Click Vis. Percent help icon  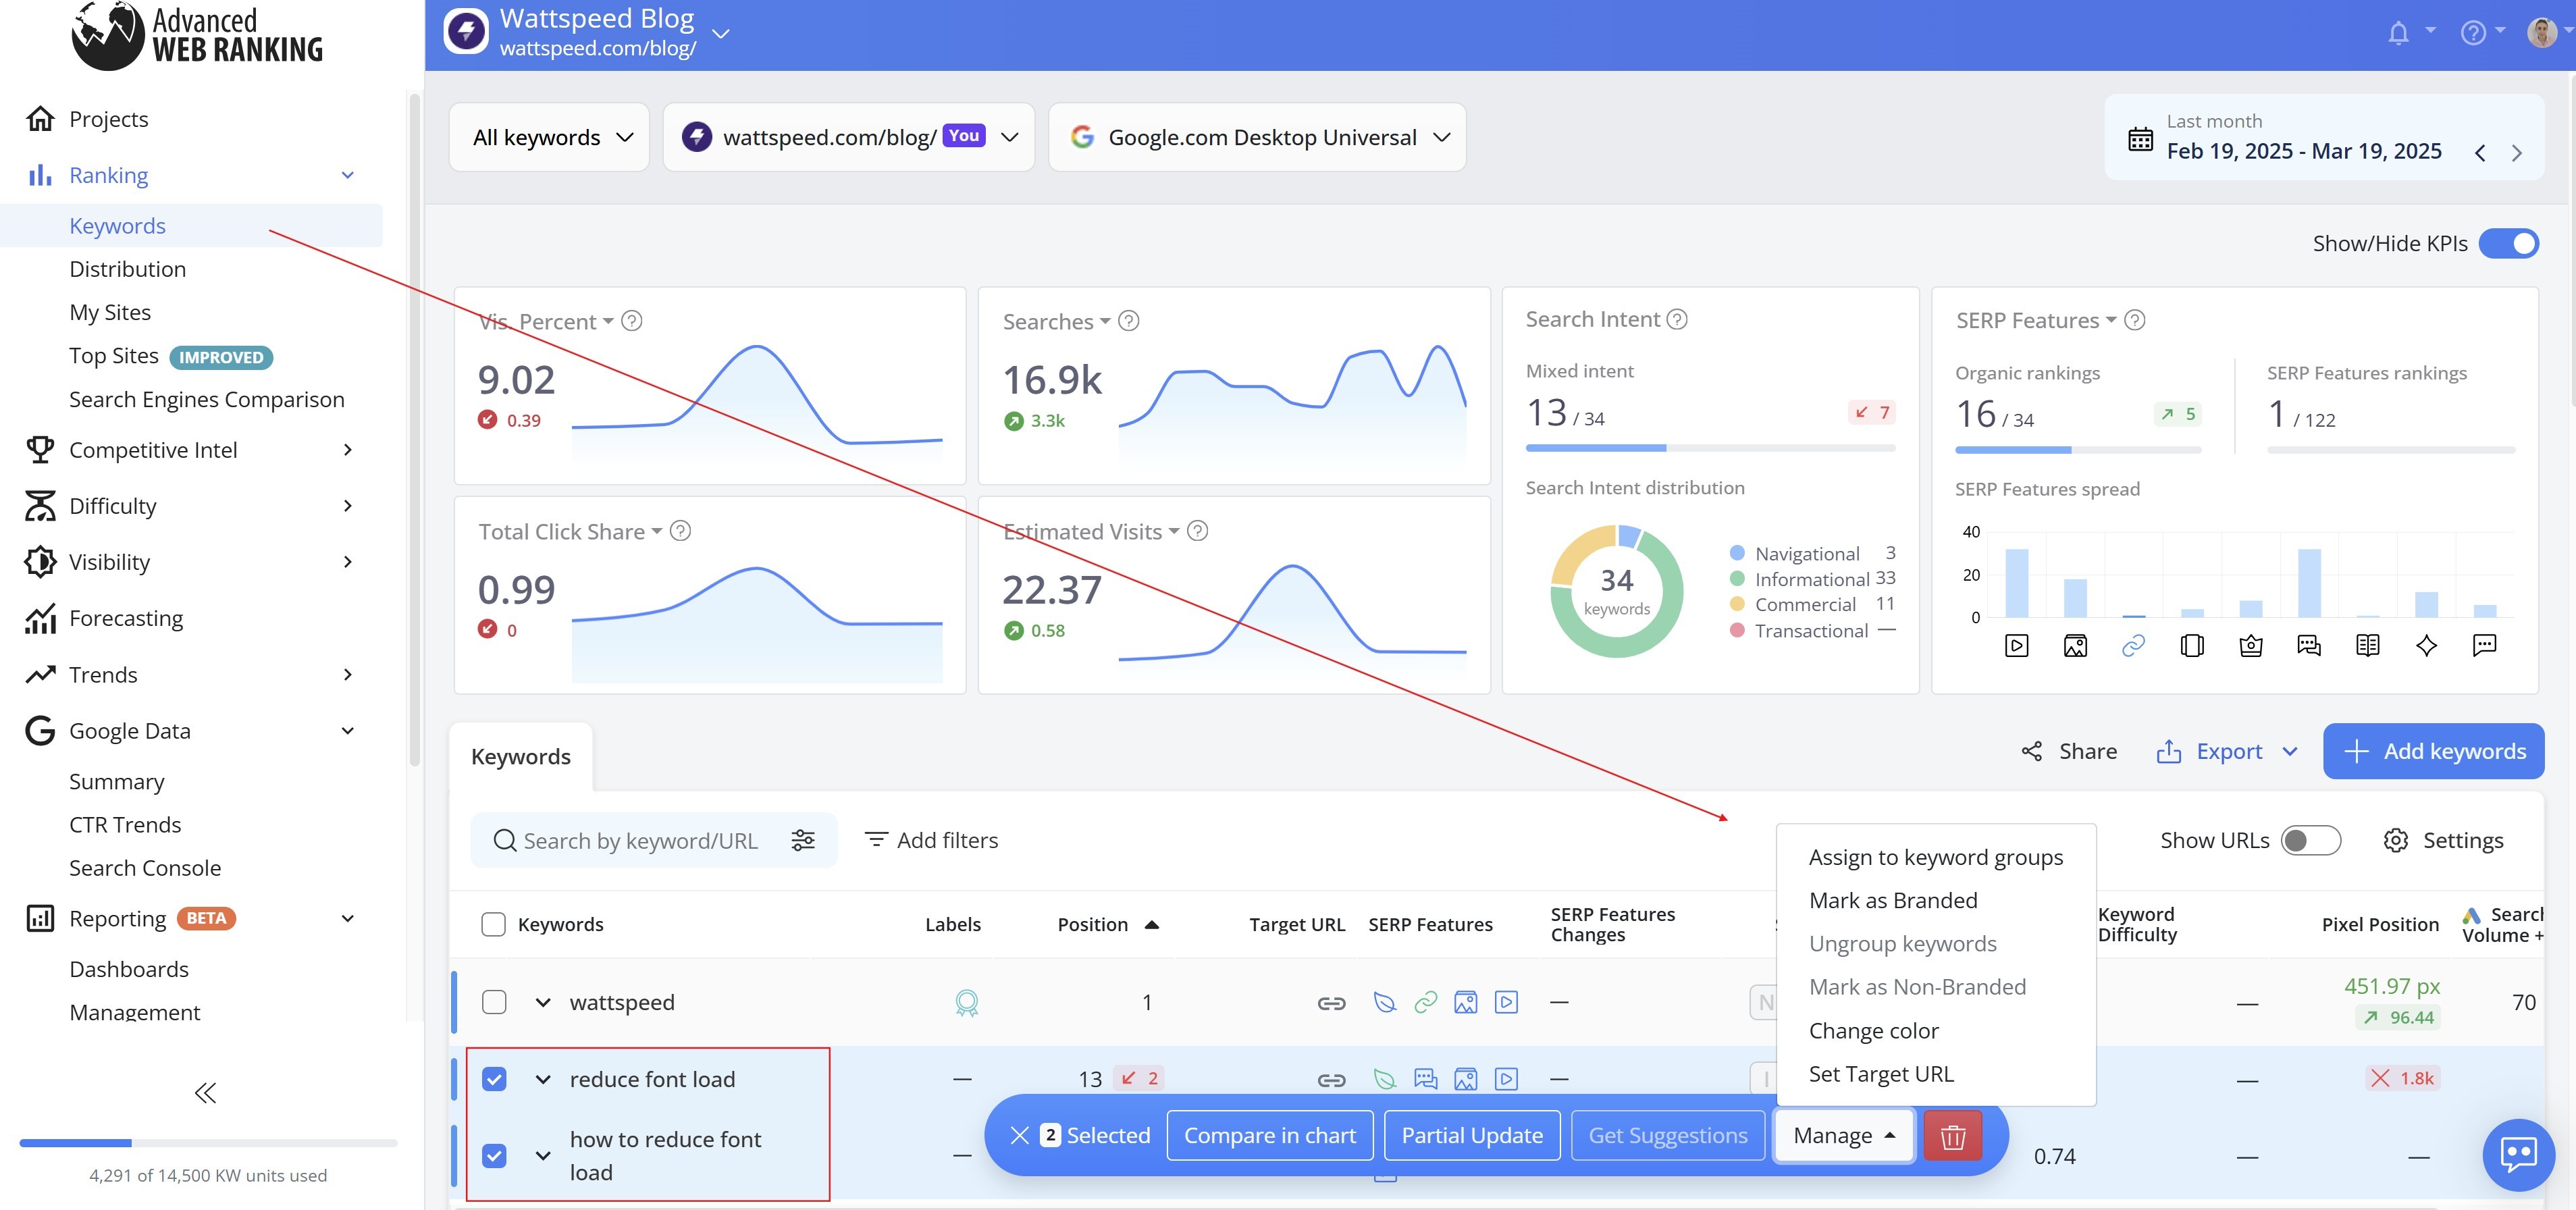point(631,321)
